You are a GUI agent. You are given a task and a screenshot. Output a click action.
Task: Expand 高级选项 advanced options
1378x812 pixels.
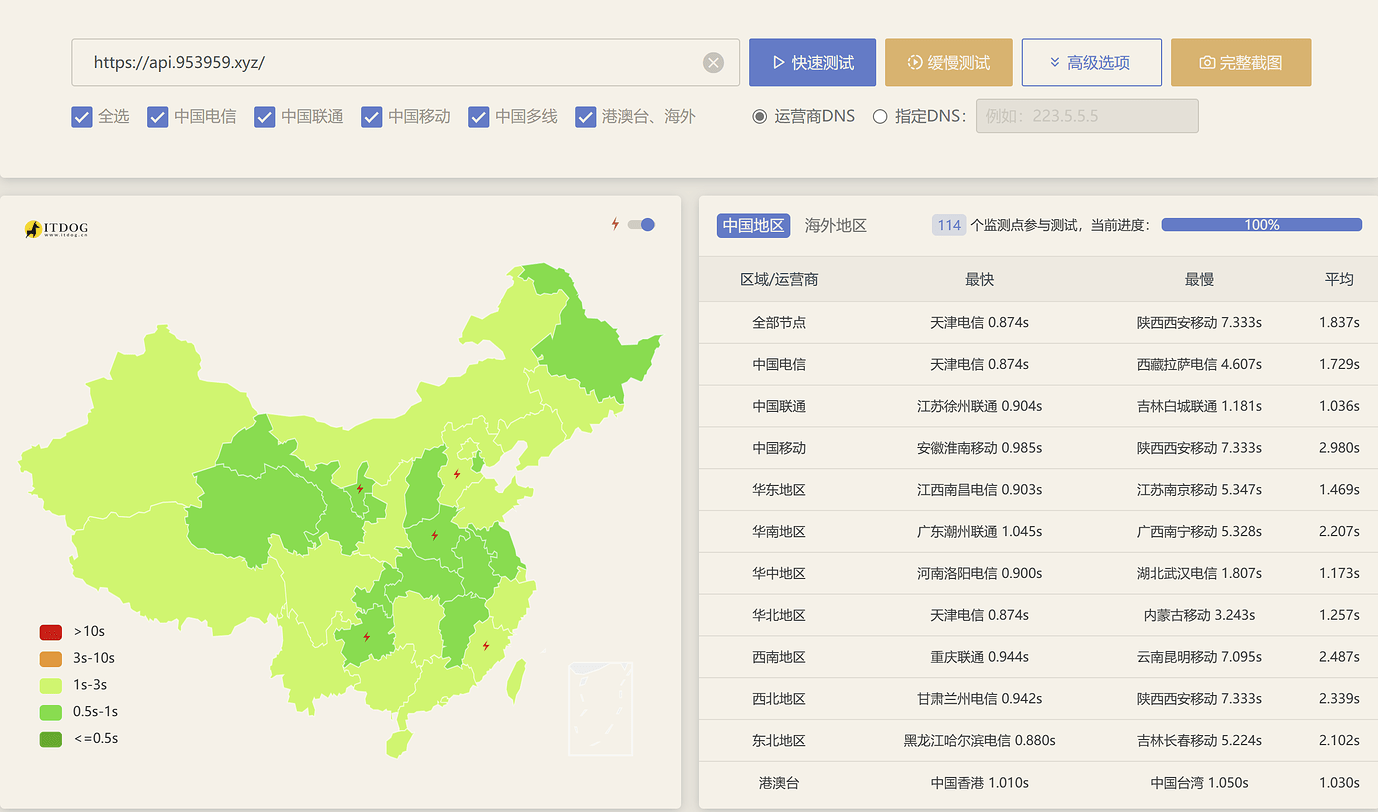(1091, 63)
